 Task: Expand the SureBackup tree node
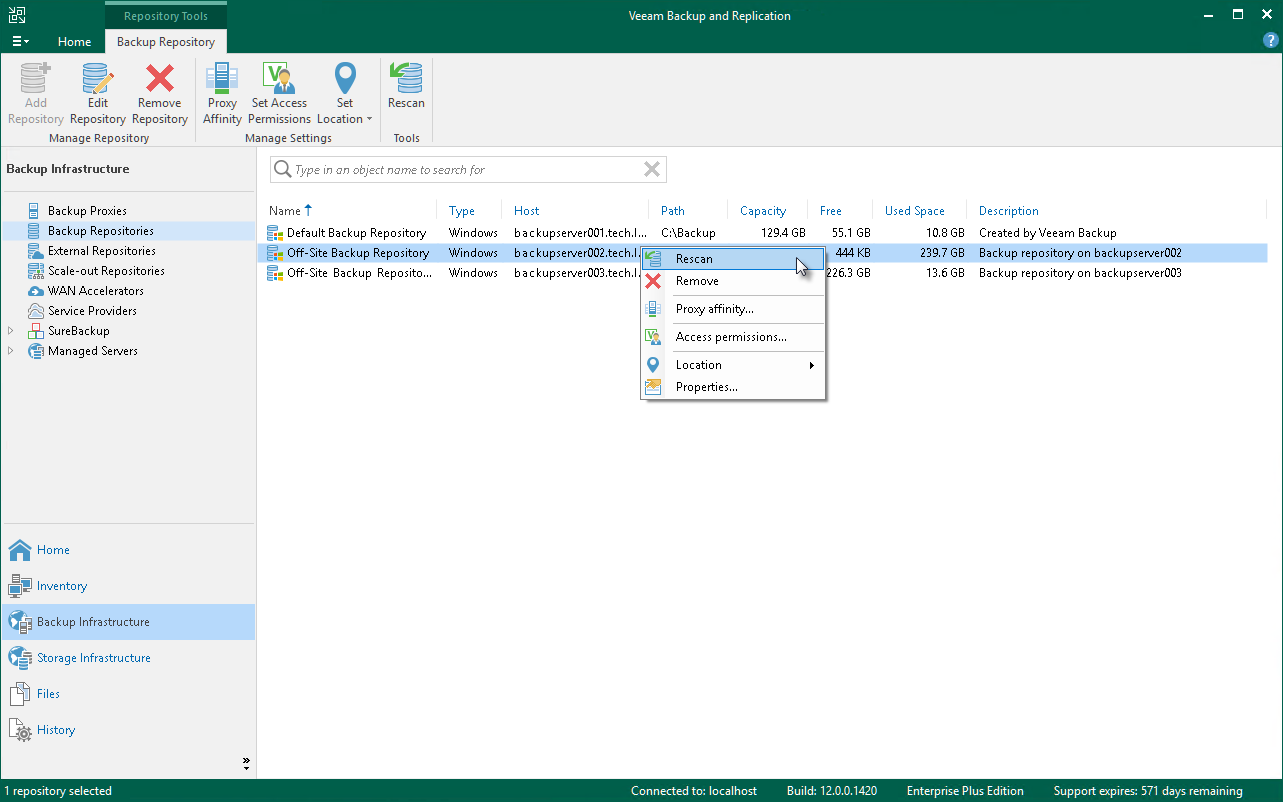click(x=11, y=331)
